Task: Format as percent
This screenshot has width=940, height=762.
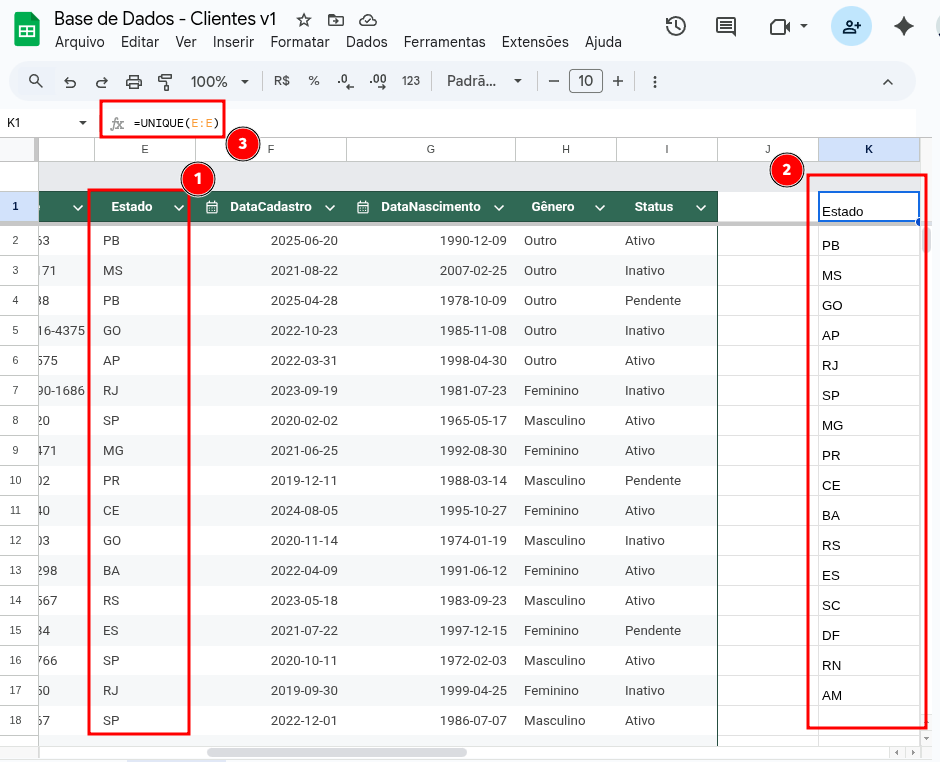Action: tap(314, 81)
